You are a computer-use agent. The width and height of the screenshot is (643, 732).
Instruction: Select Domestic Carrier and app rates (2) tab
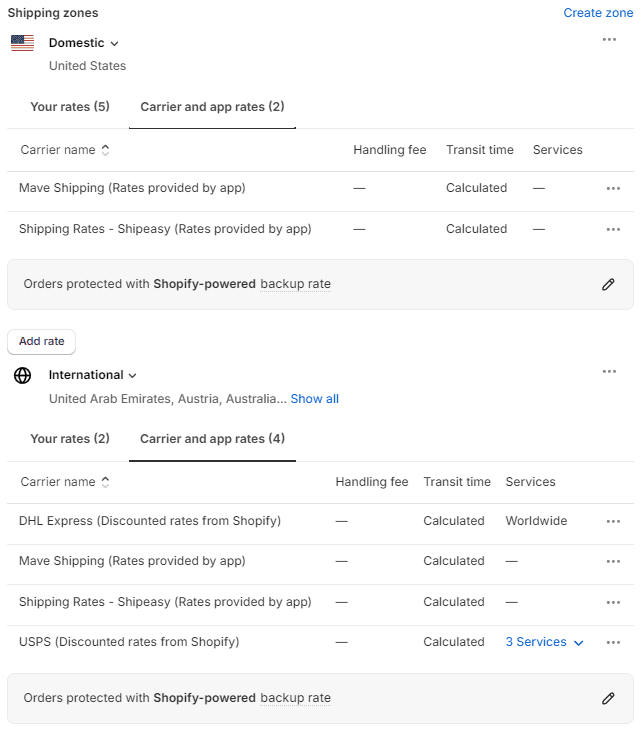pos(212,106)
